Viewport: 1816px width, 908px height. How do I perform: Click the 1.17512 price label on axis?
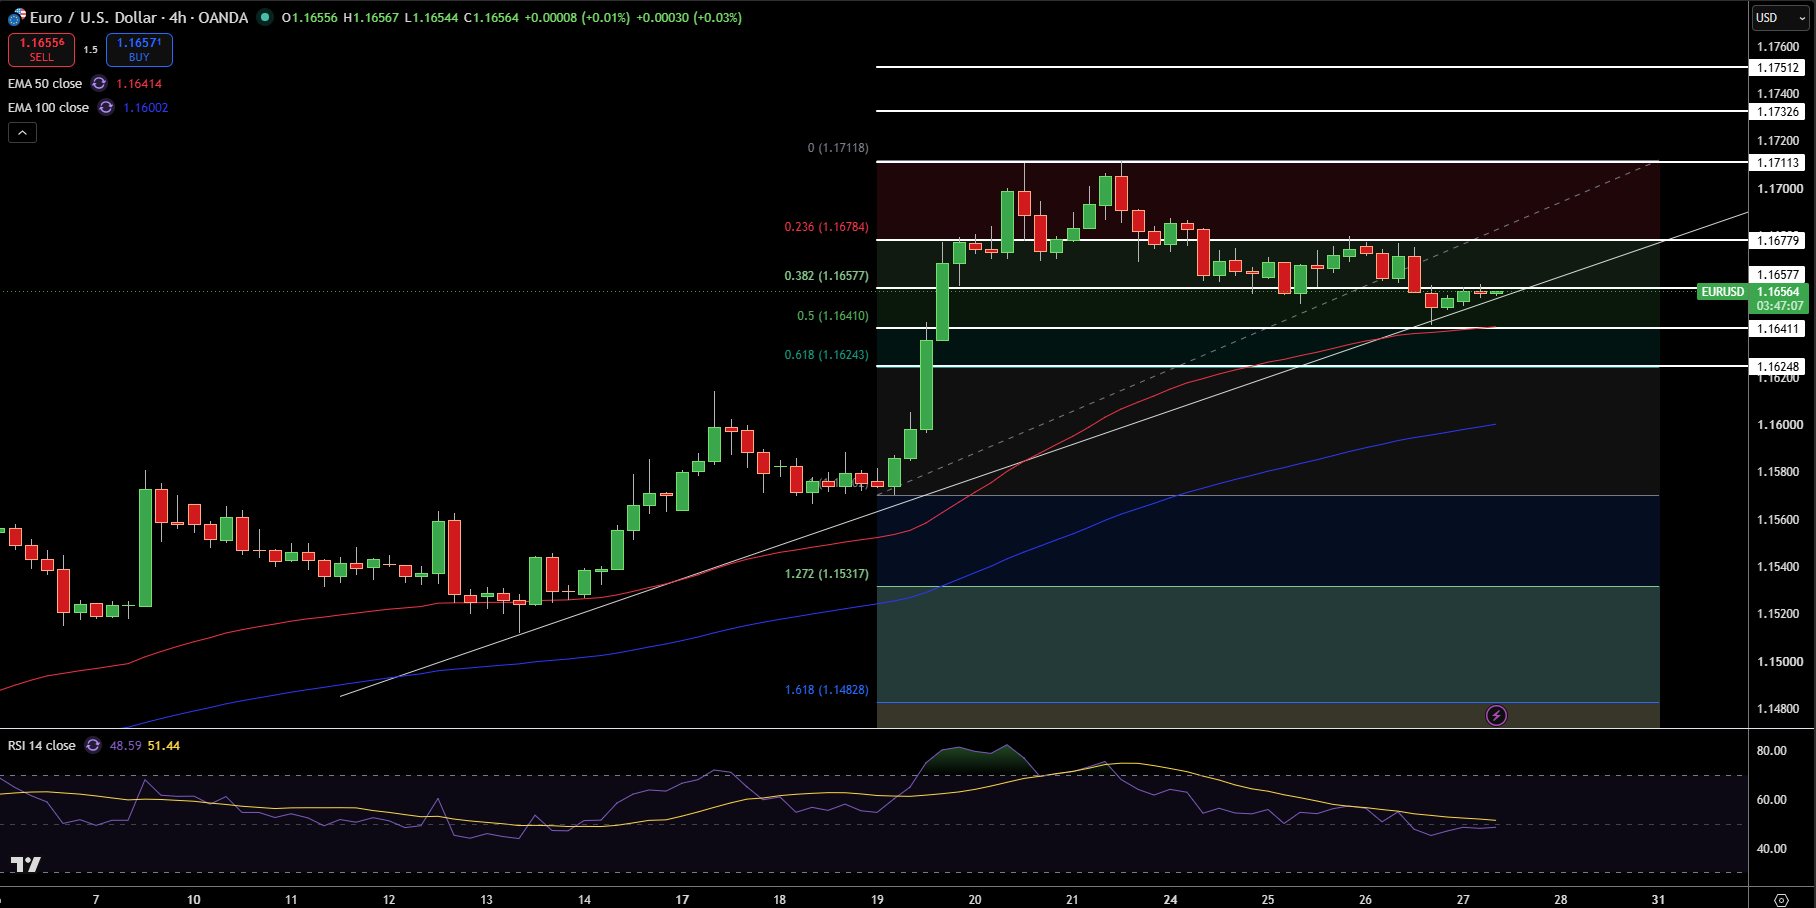tap(1779, 68)
